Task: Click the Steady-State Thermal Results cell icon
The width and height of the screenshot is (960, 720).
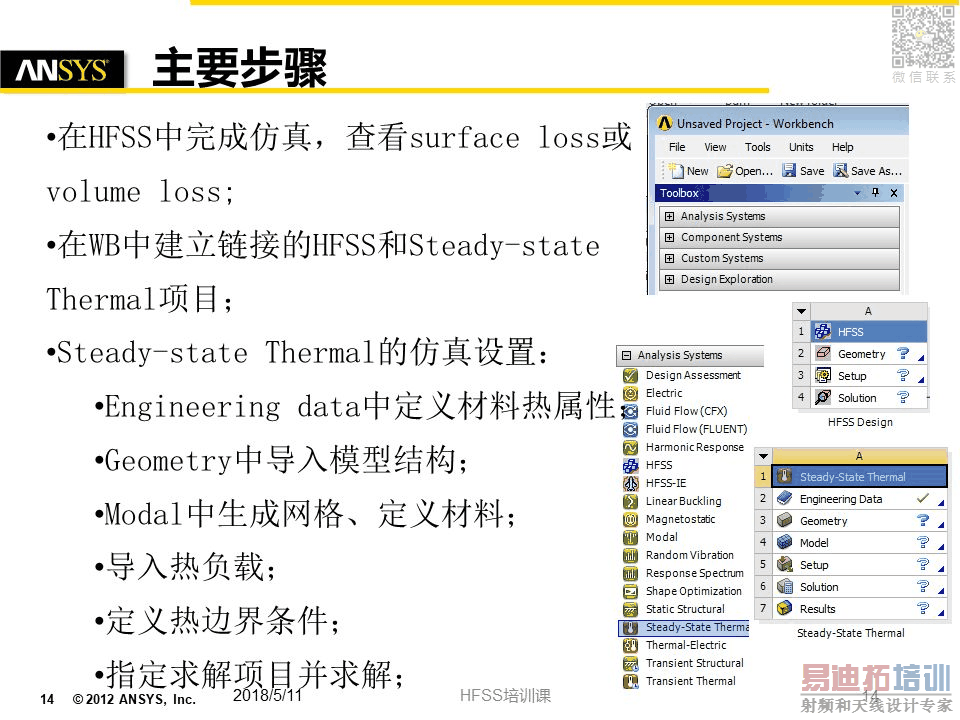Action: click(784, 609)
